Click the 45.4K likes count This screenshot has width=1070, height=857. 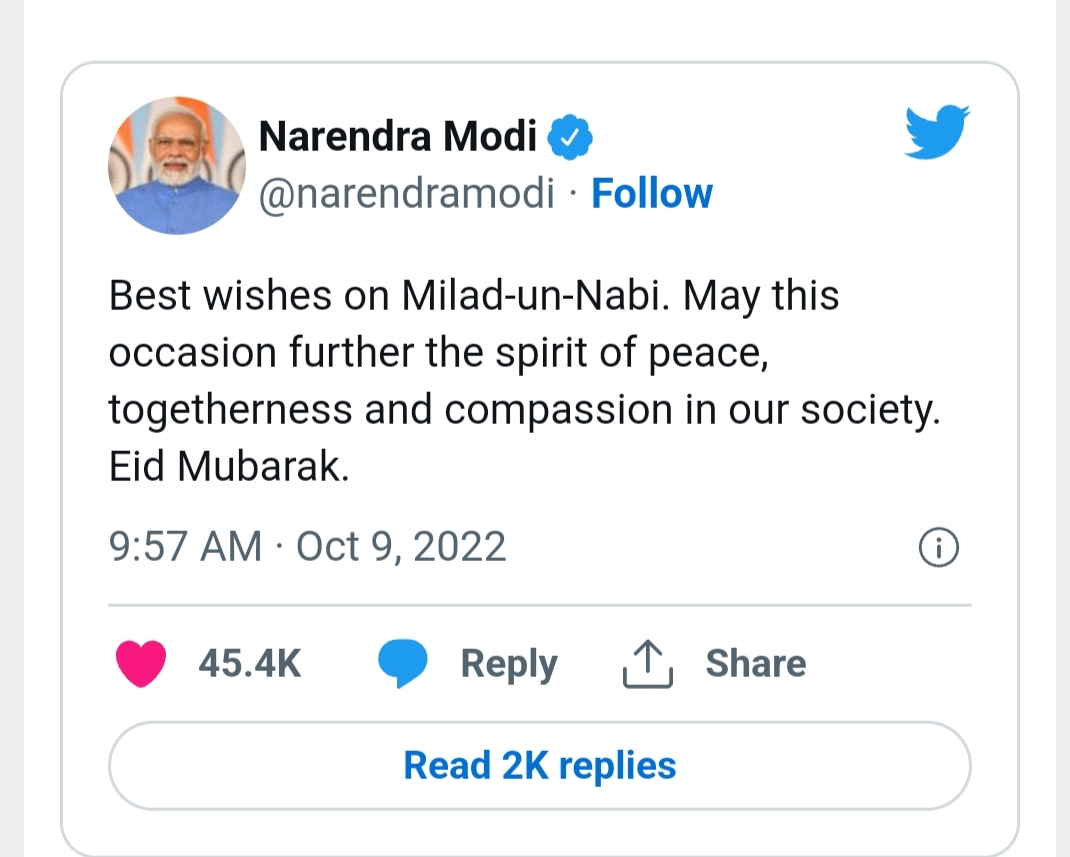tap(249, 665)
